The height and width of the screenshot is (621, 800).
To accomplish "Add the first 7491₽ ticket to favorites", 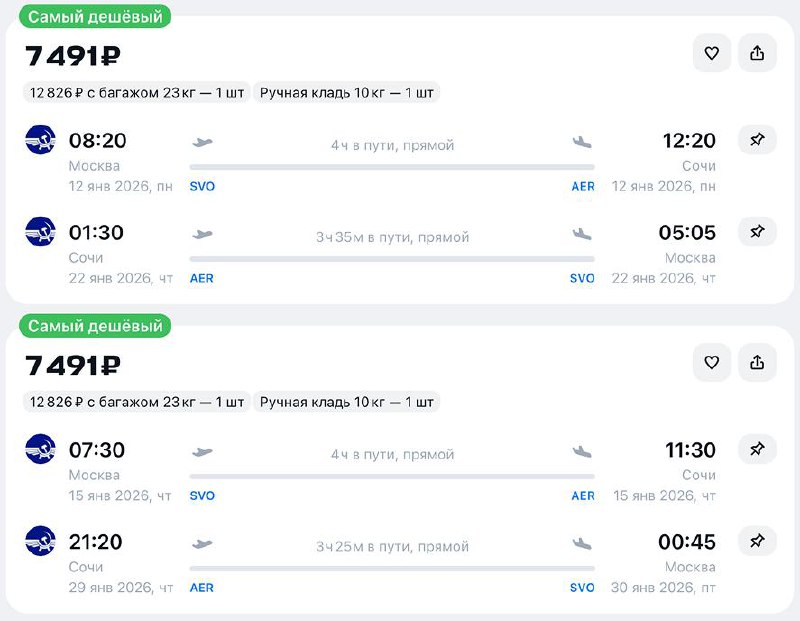I will point(712,53).
